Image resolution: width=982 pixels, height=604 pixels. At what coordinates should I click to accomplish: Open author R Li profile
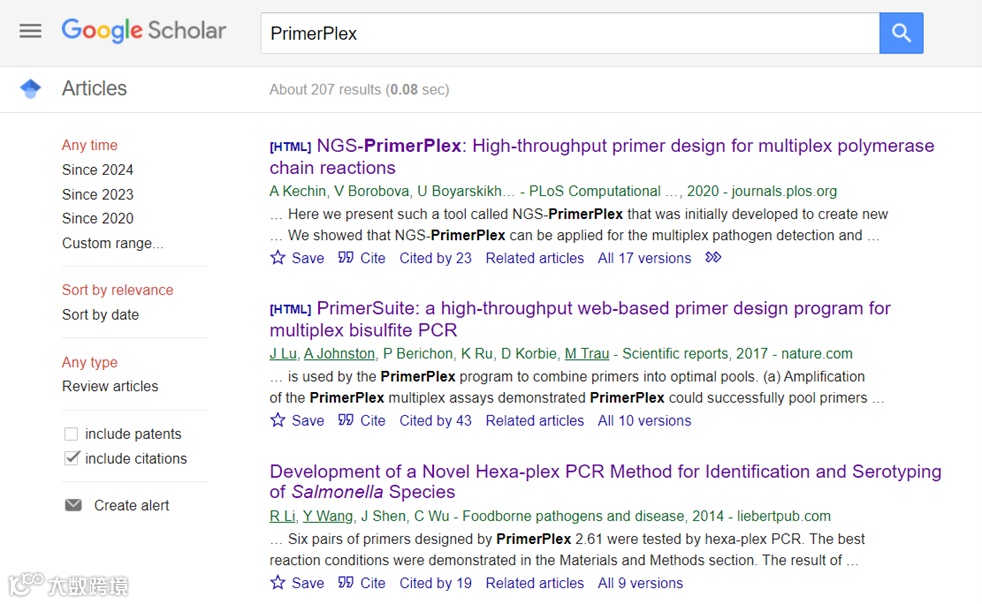pyautogui.click(x=282, y=516)
